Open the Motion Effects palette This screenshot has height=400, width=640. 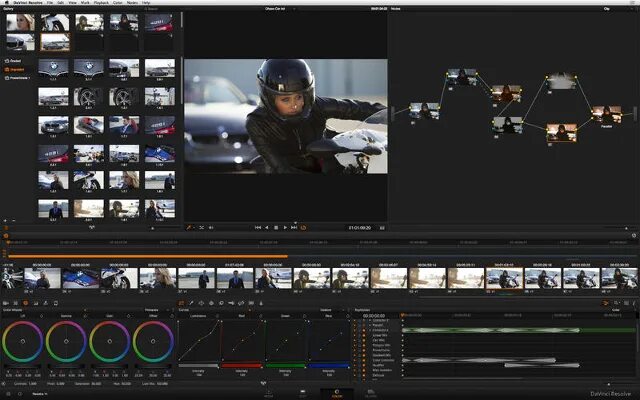(x=46, y=303)
